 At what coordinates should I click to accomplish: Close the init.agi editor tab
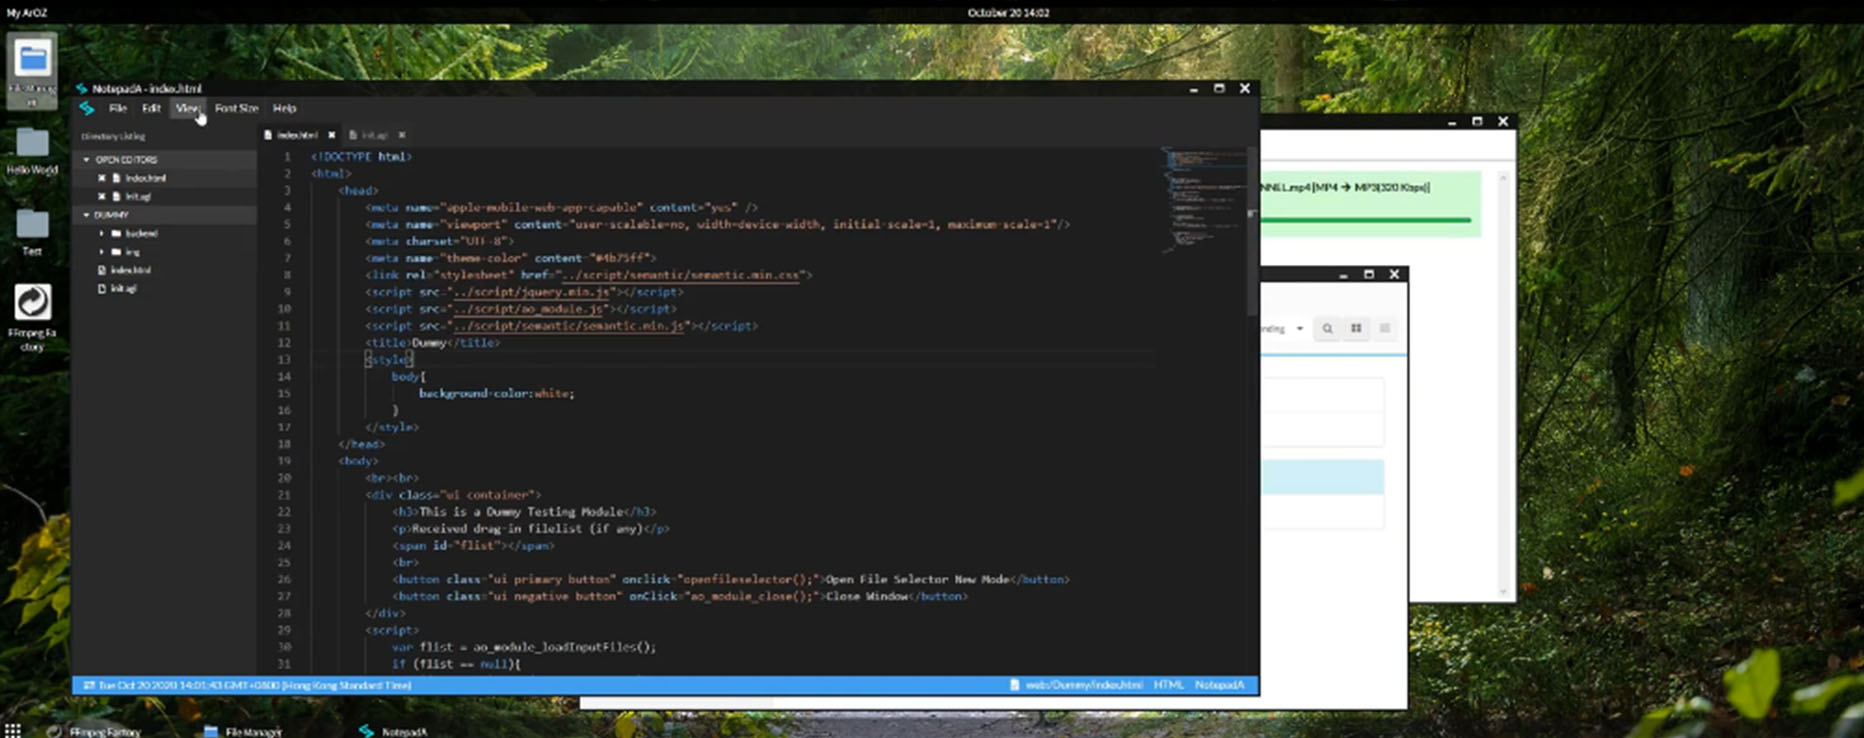pos(402,135)
